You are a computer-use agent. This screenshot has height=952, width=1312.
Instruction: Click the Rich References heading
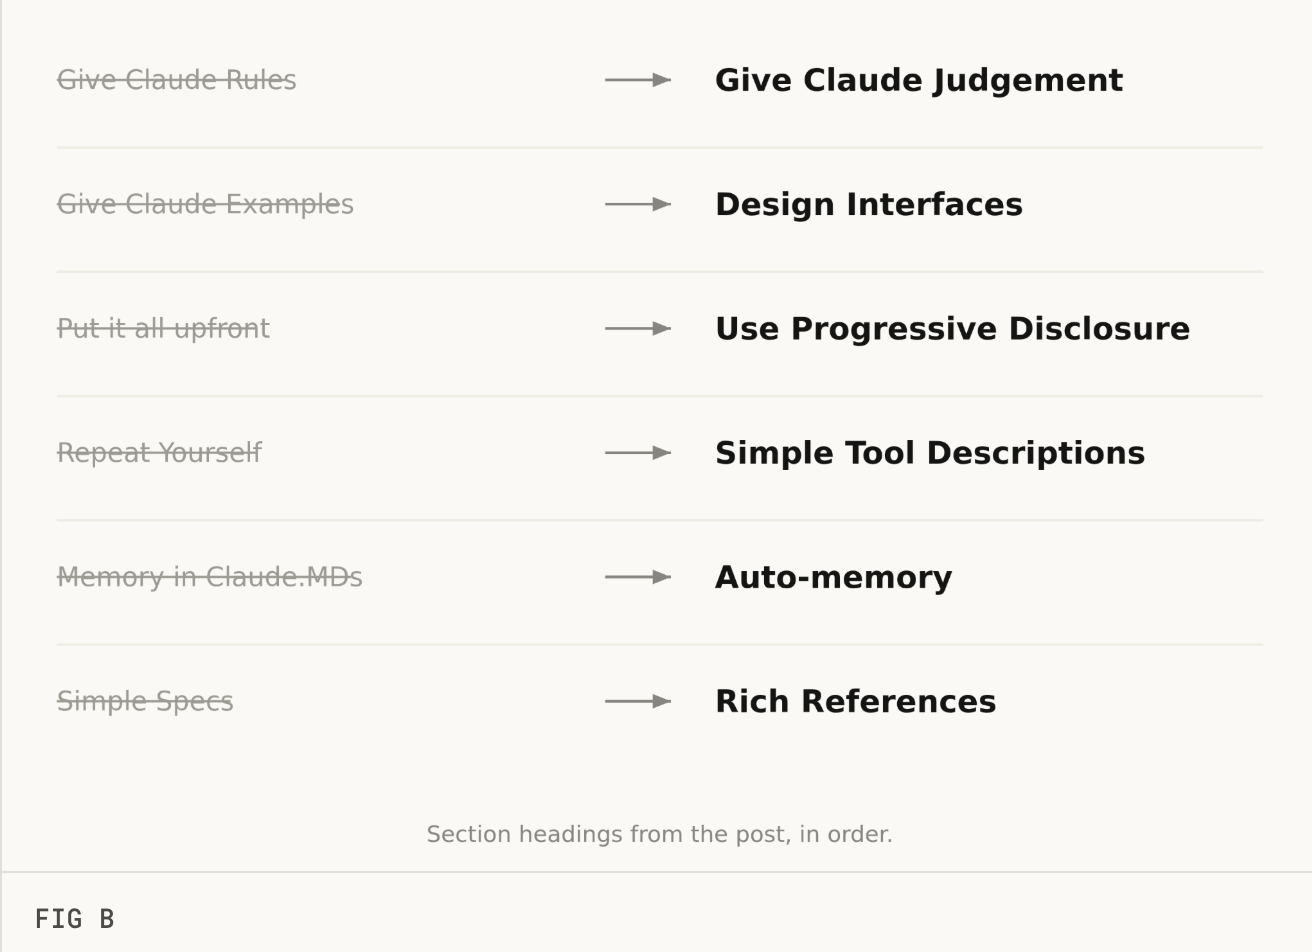point(856,701)
